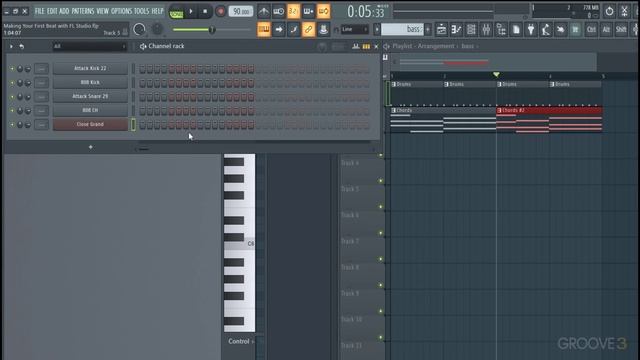The image size is (640, 360).
Task: Select the Close Grand channel
Action: pyautogui.click(x=90, y=124)
